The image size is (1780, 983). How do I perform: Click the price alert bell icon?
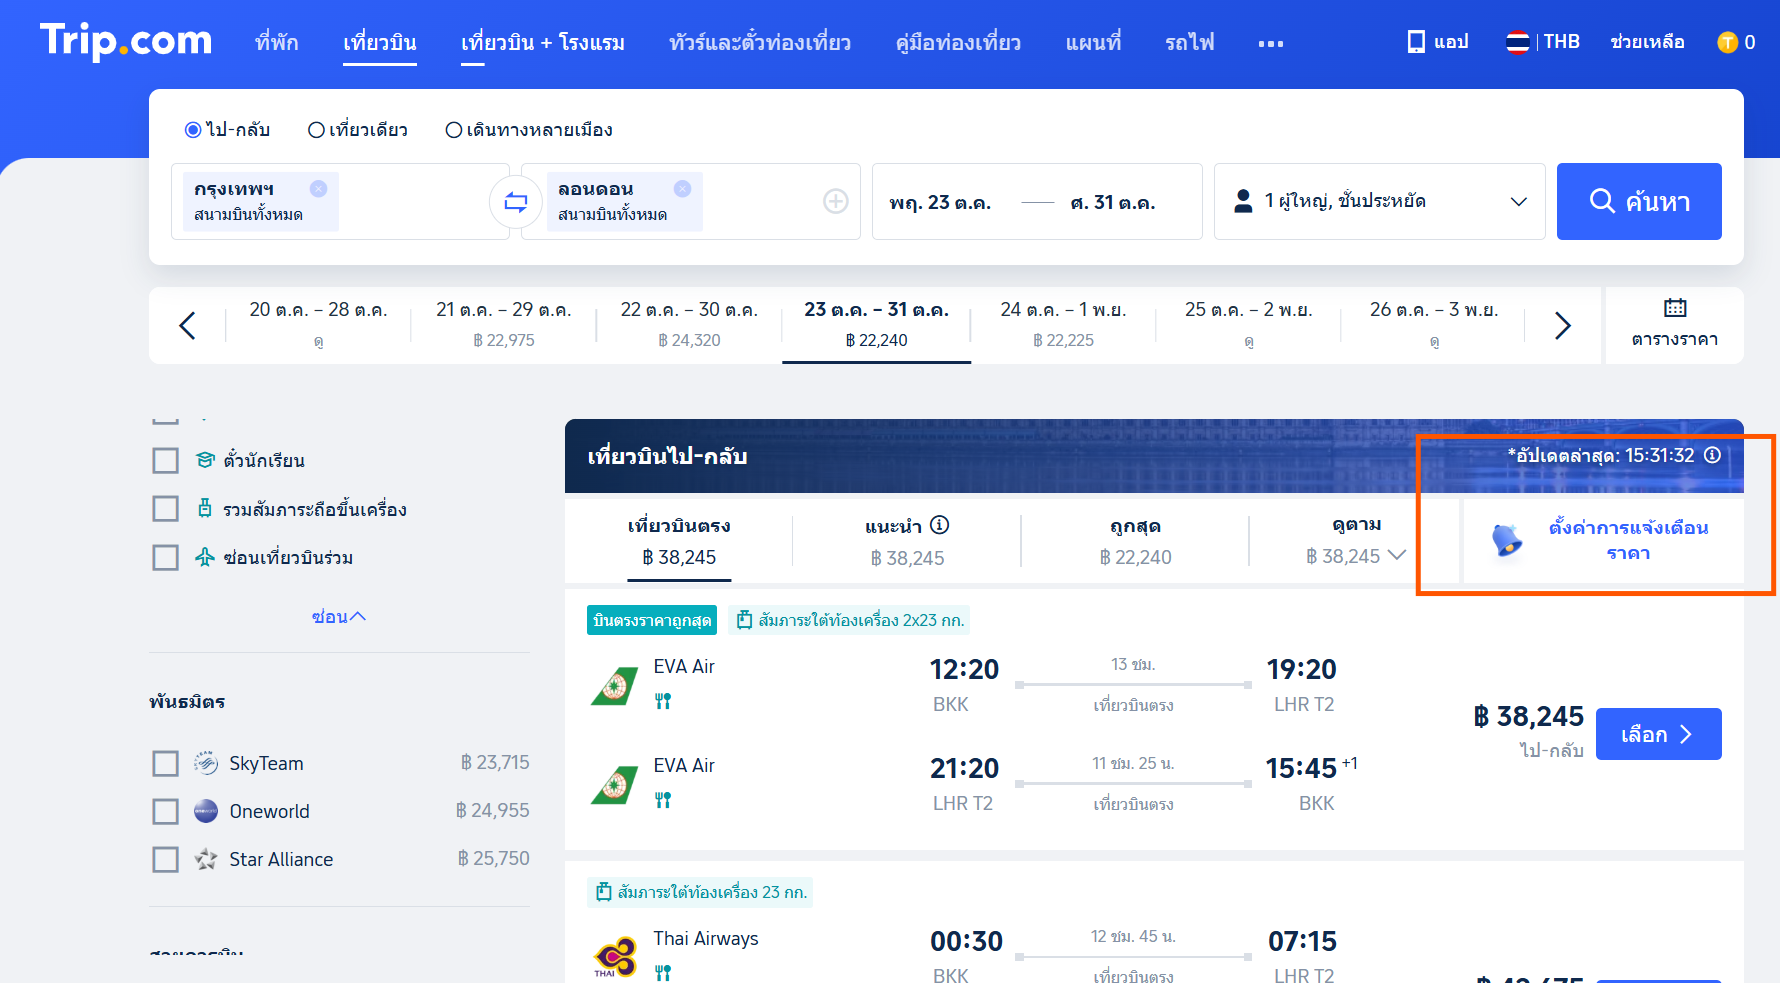(x=1506, y=539)
